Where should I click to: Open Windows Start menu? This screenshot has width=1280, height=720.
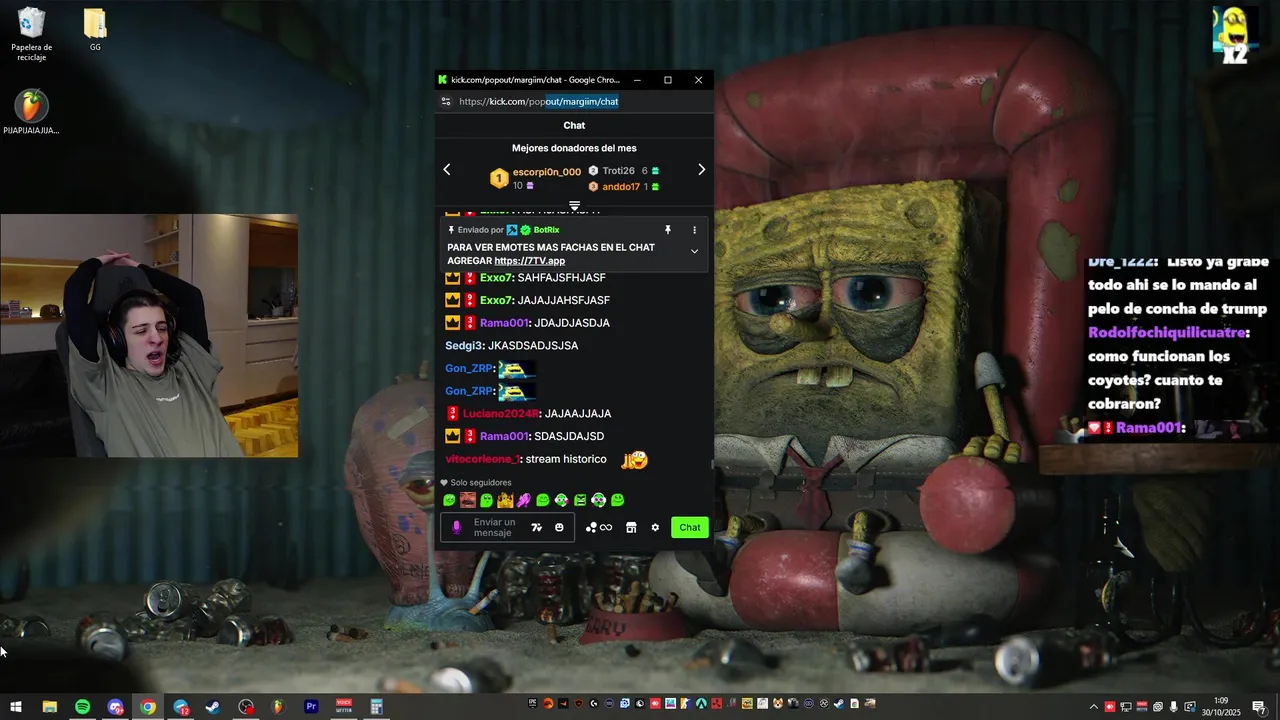point(16,707)
